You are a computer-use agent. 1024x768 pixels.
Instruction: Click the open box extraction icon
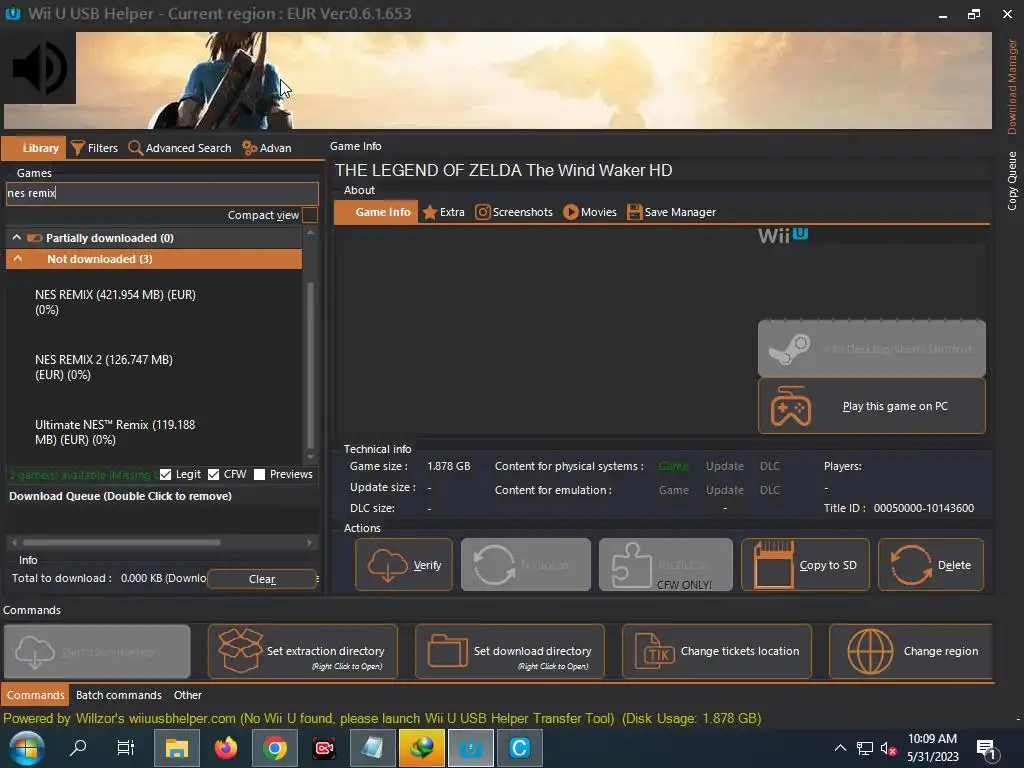pos(240,650)
